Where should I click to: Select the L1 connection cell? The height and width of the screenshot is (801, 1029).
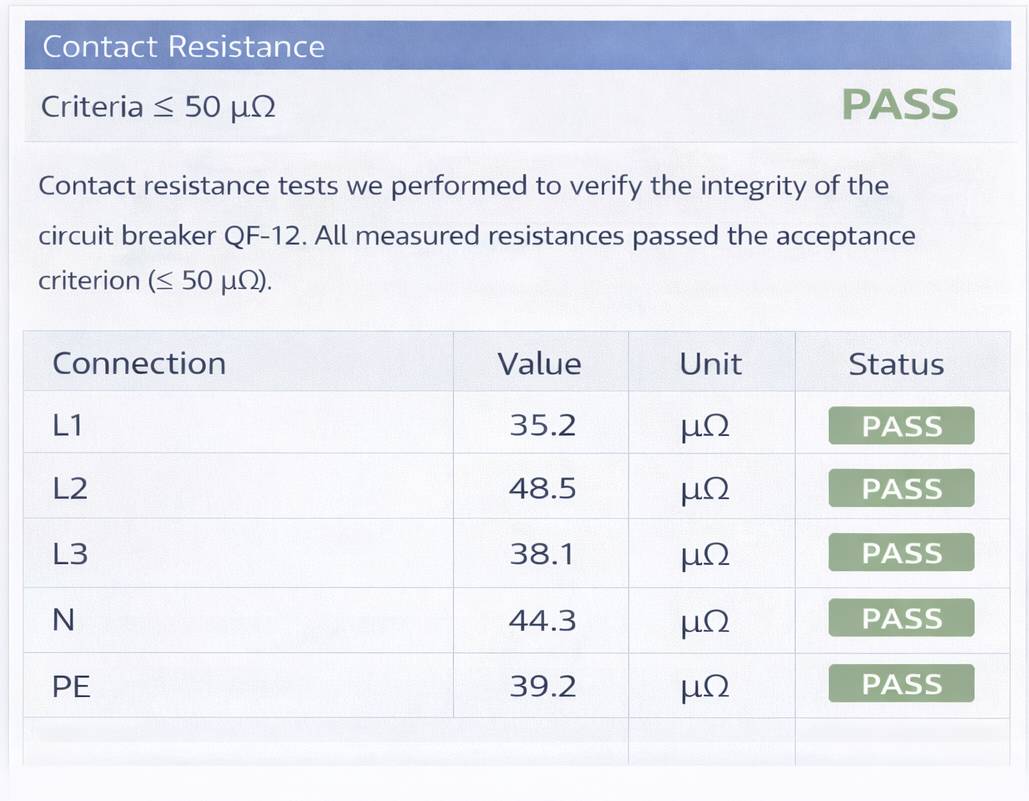coord(67,426)
